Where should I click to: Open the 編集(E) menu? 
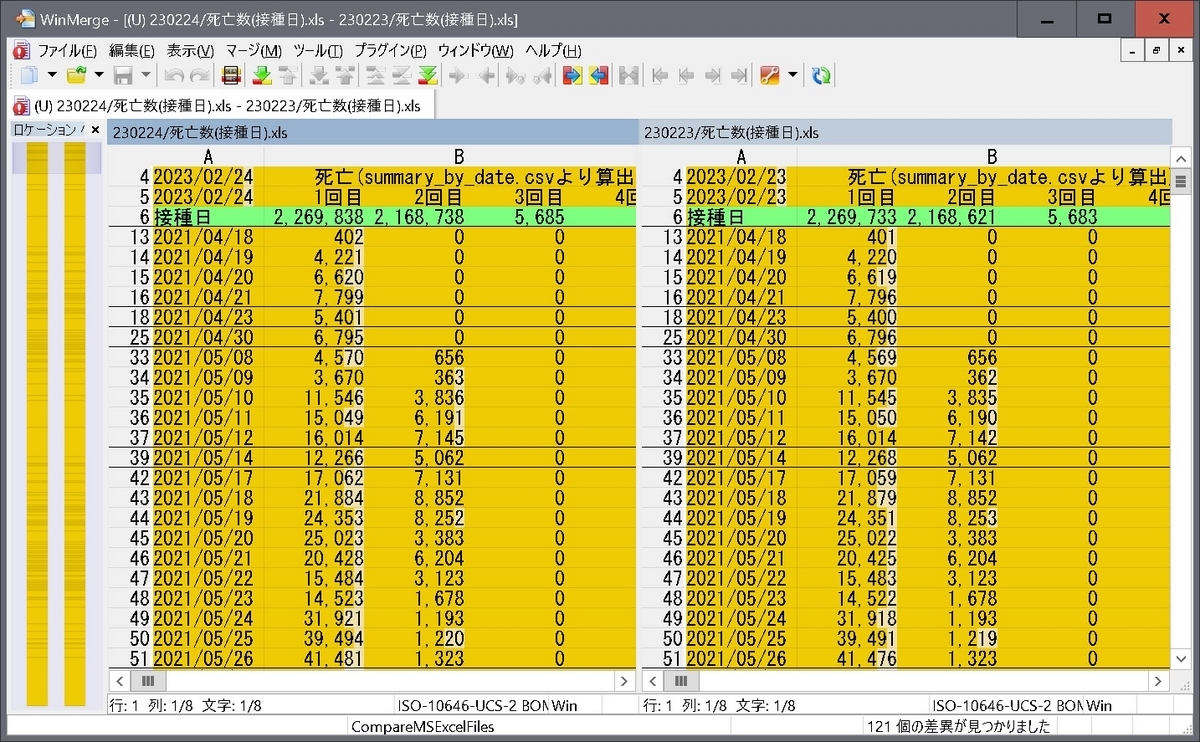[132, 50]
